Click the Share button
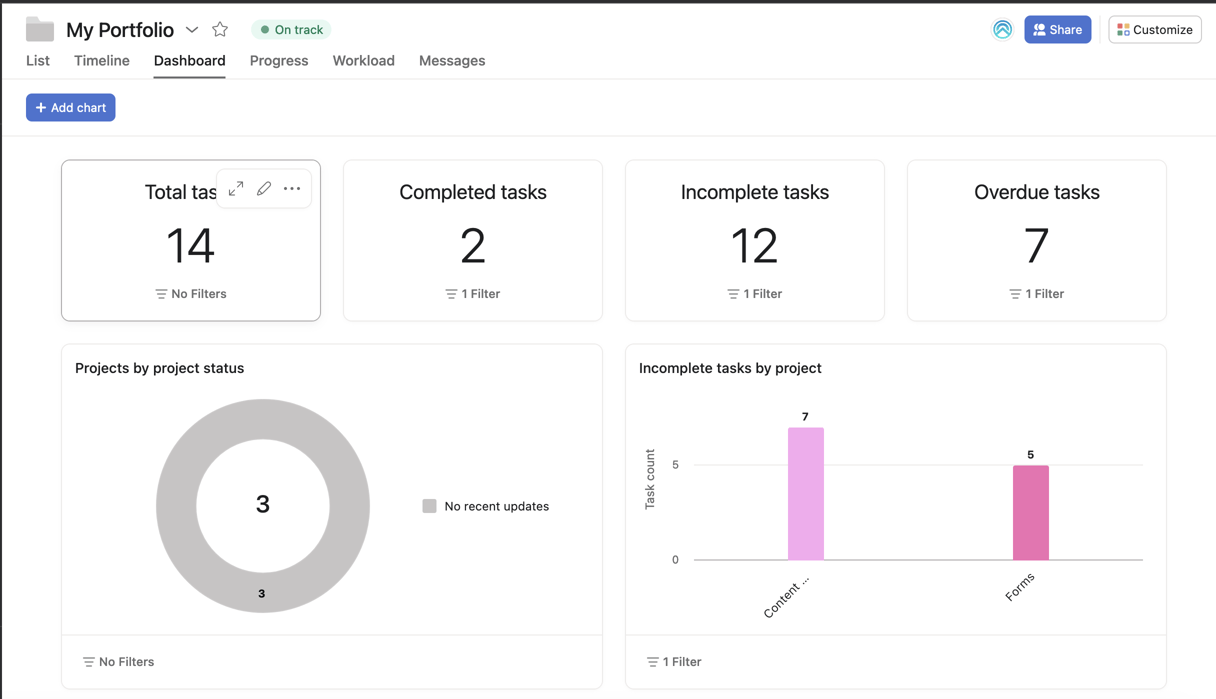 tap(1057, 29)
